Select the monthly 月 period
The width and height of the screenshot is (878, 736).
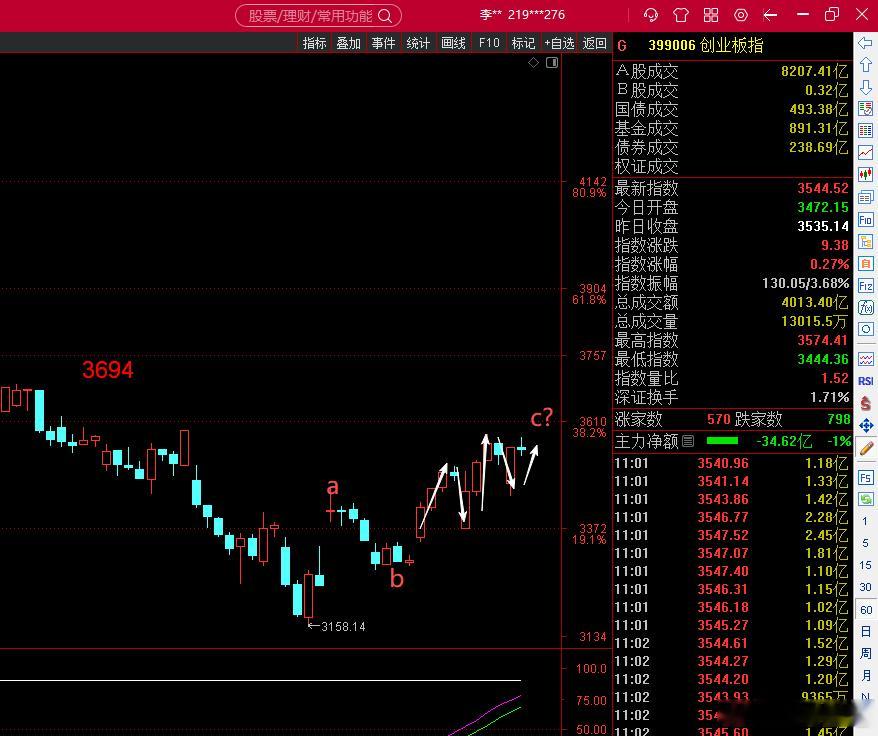(x=865, y=676)
